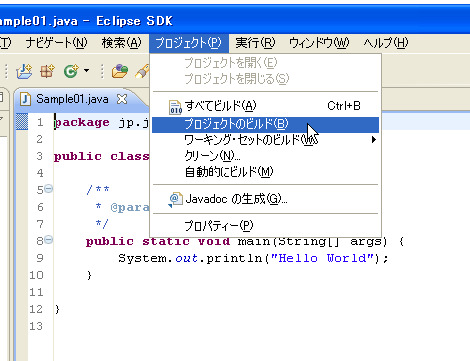This screenshot has height=361, width=470.
Task: Click the line 1 marker in the editor ruler
Action: pos(22,122)
